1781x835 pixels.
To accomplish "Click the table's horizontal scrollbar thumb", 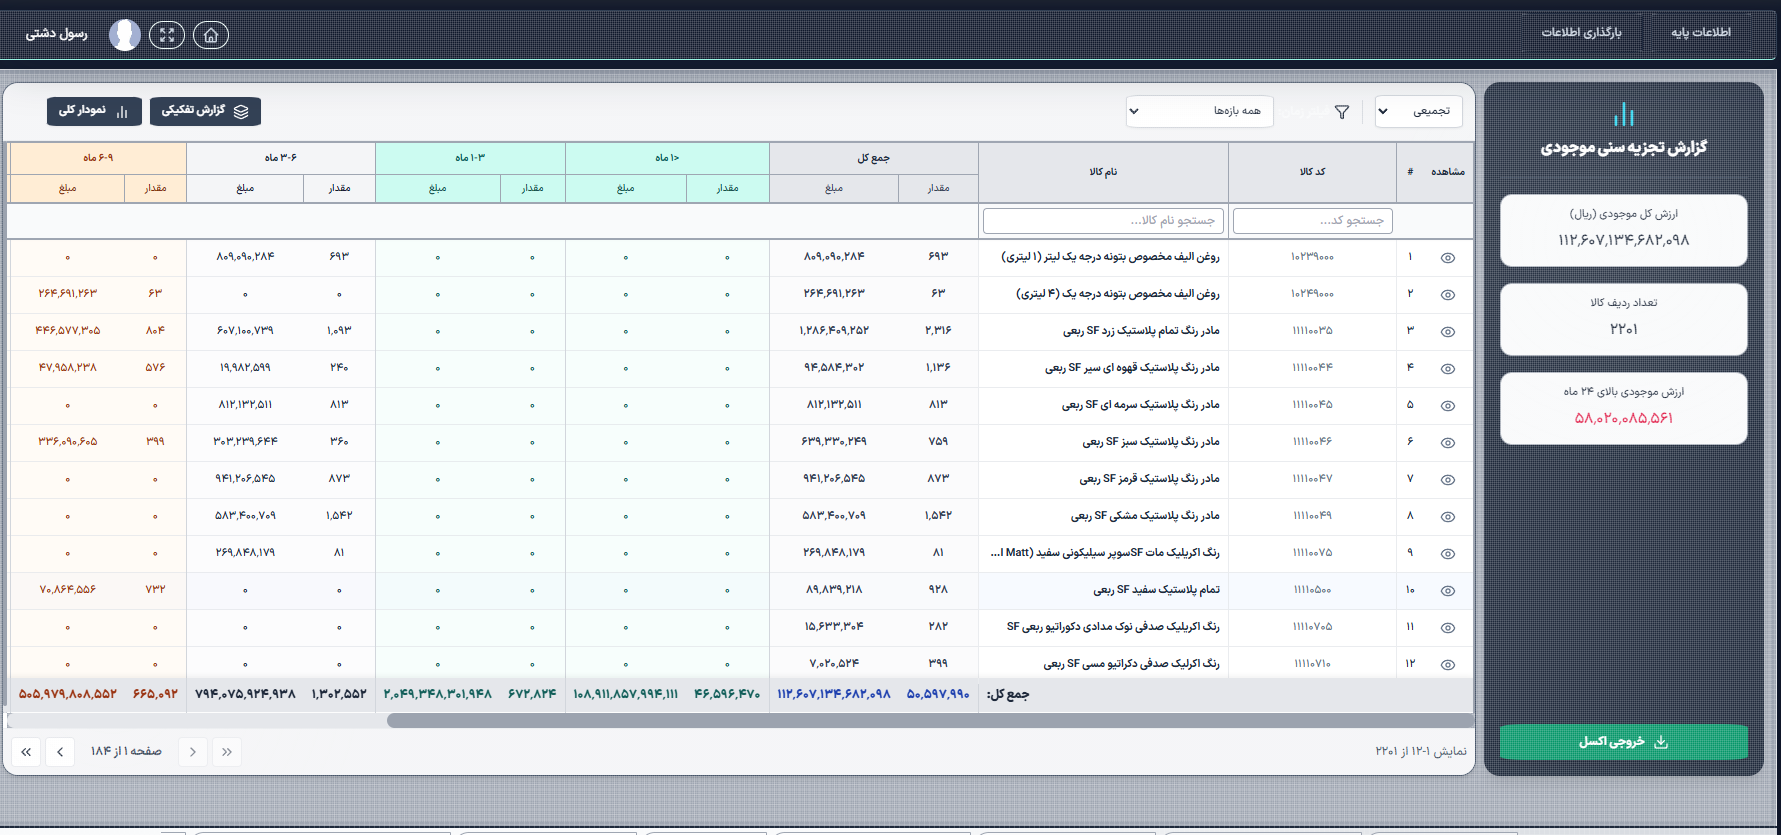I will tap(930, 721).
